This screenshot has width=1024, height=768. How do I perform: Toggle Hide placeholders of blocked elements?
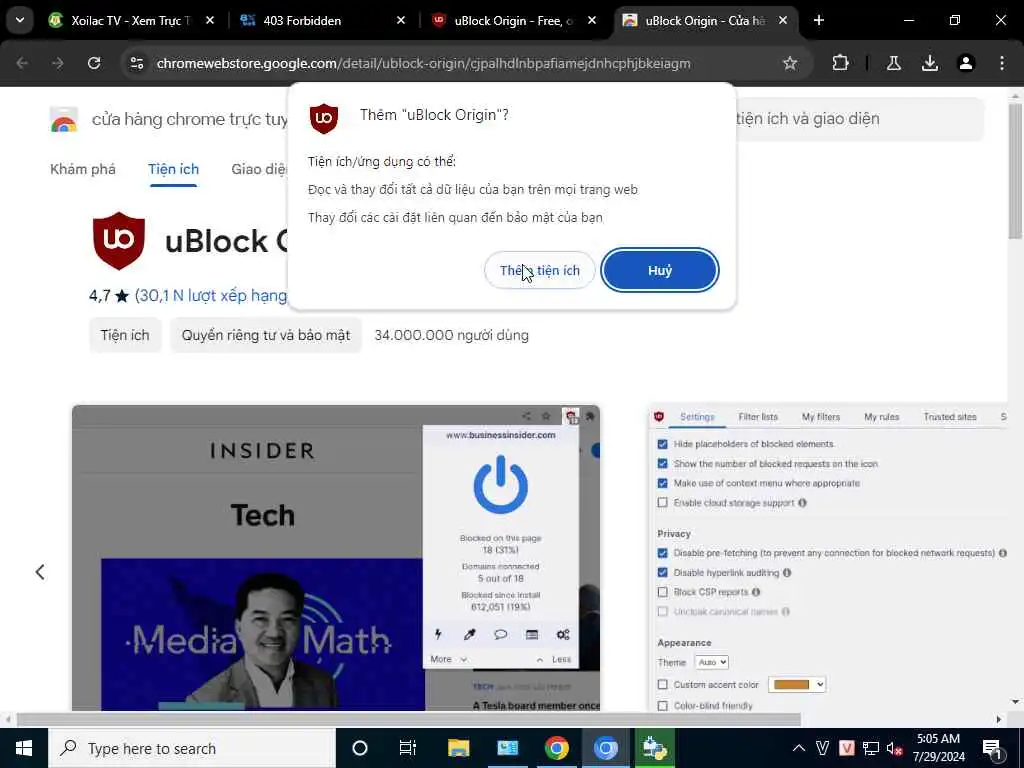[663, 444]
